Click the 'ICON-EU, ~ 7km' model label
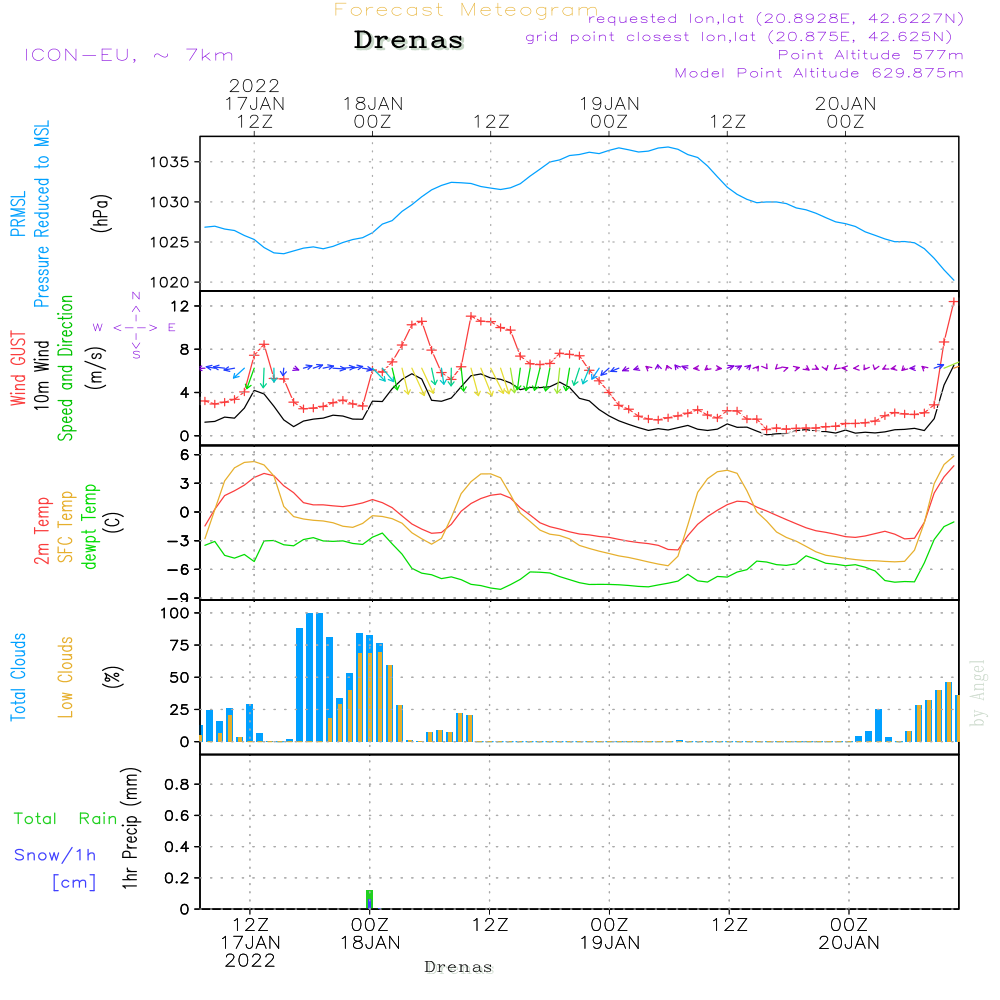The height and width of the screenshot is (1000, 1000). point(129,55)
